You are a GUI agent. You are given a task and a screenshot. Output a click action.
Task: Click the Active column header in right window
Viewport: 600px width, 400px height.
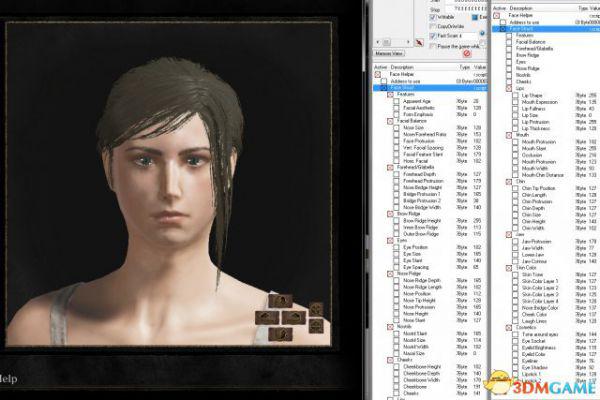click(x=499, y=8)
